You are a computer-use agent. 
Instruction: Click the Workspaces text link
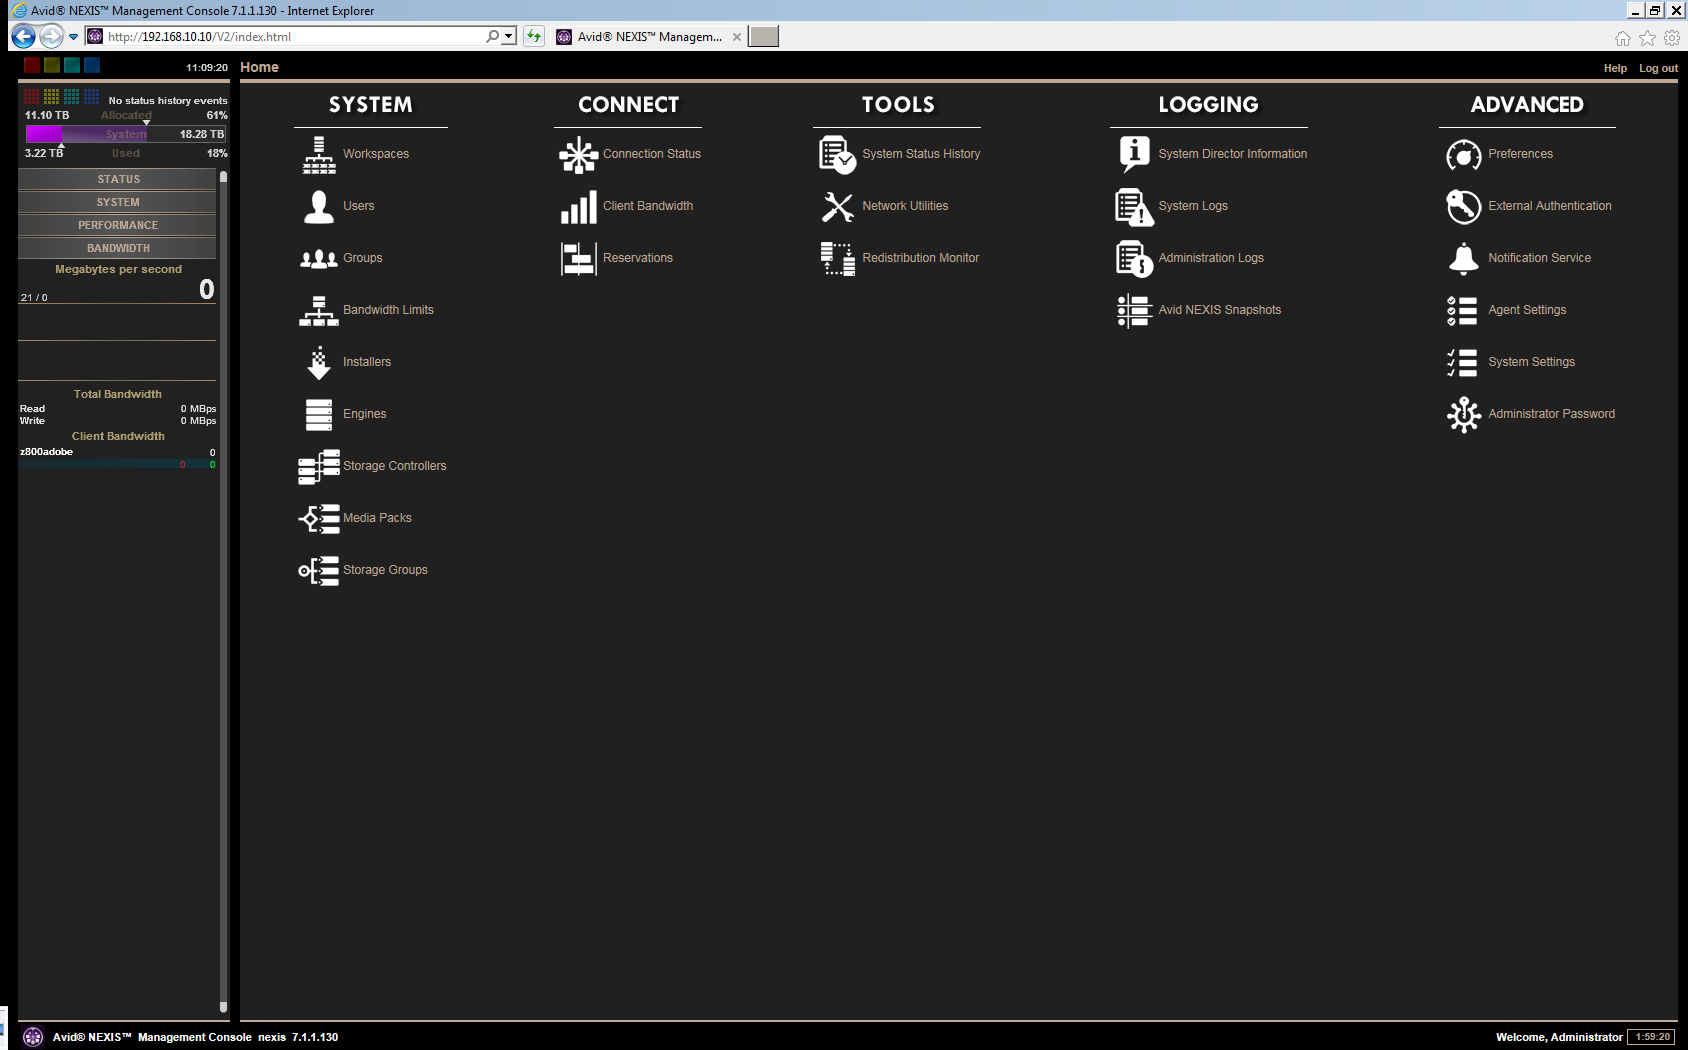click(x=376, y=154)
